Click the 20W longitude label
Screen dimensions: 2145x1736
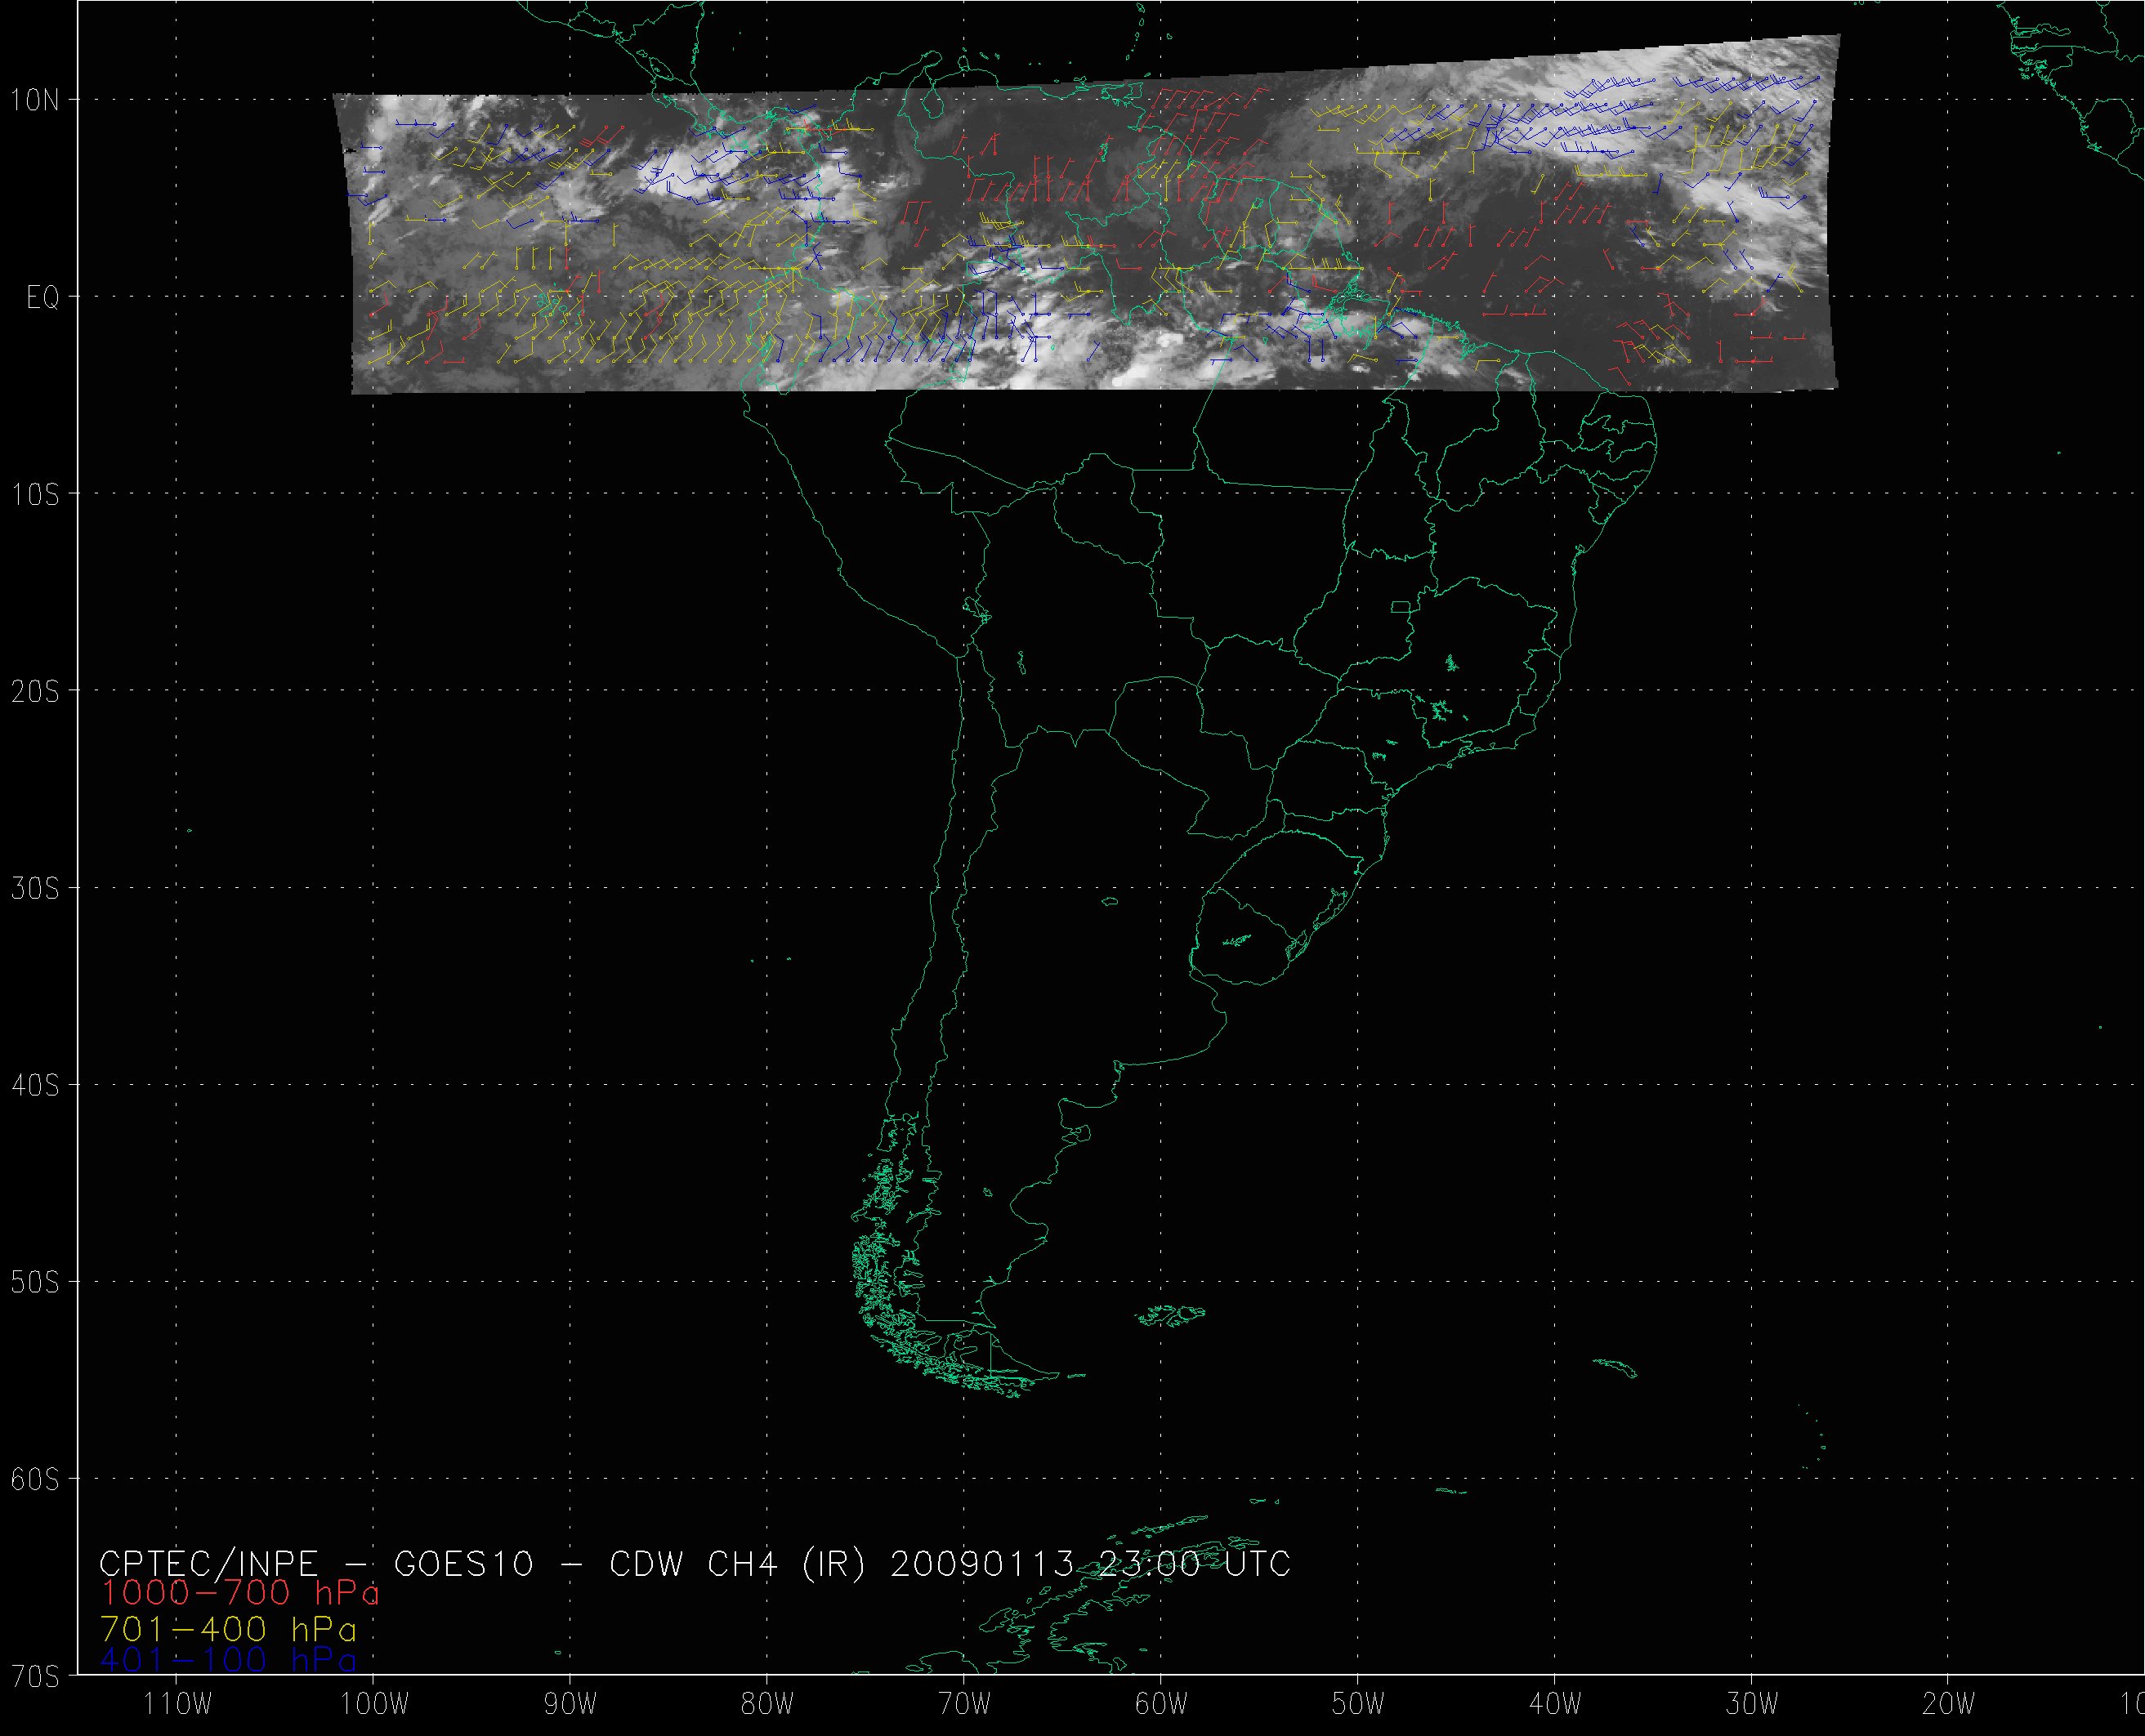(x=1949, y=1704)
